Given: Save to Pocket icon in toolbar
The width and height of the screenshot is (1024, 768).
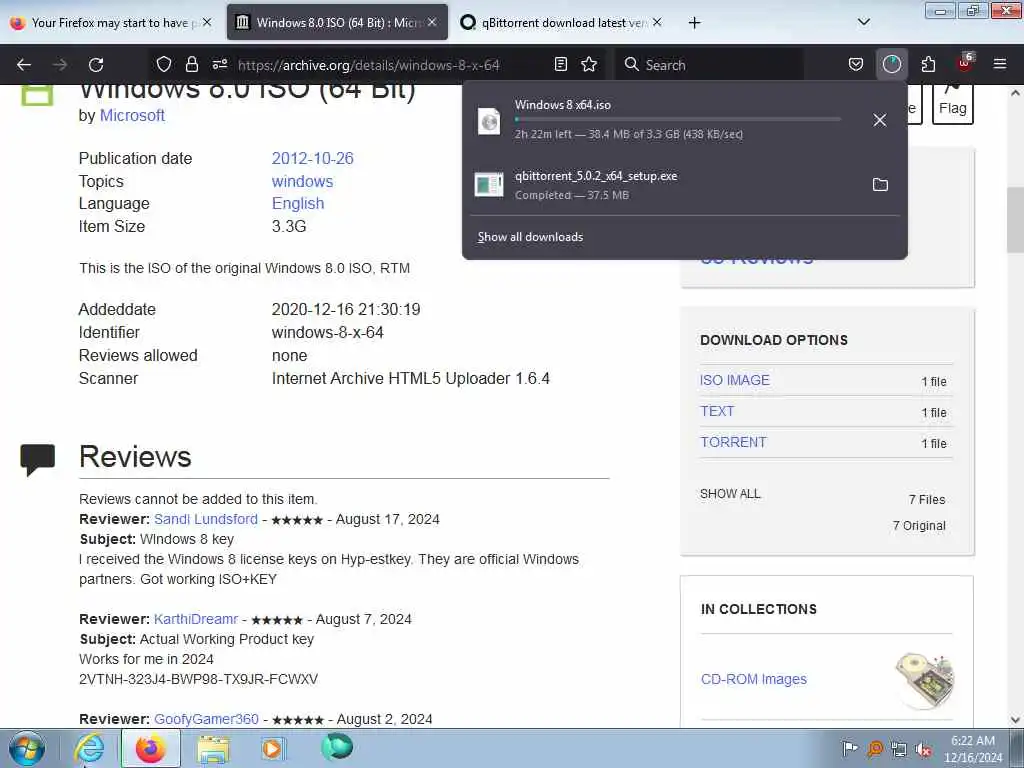Looking at the screenshot, I should (x=856, y=64).
